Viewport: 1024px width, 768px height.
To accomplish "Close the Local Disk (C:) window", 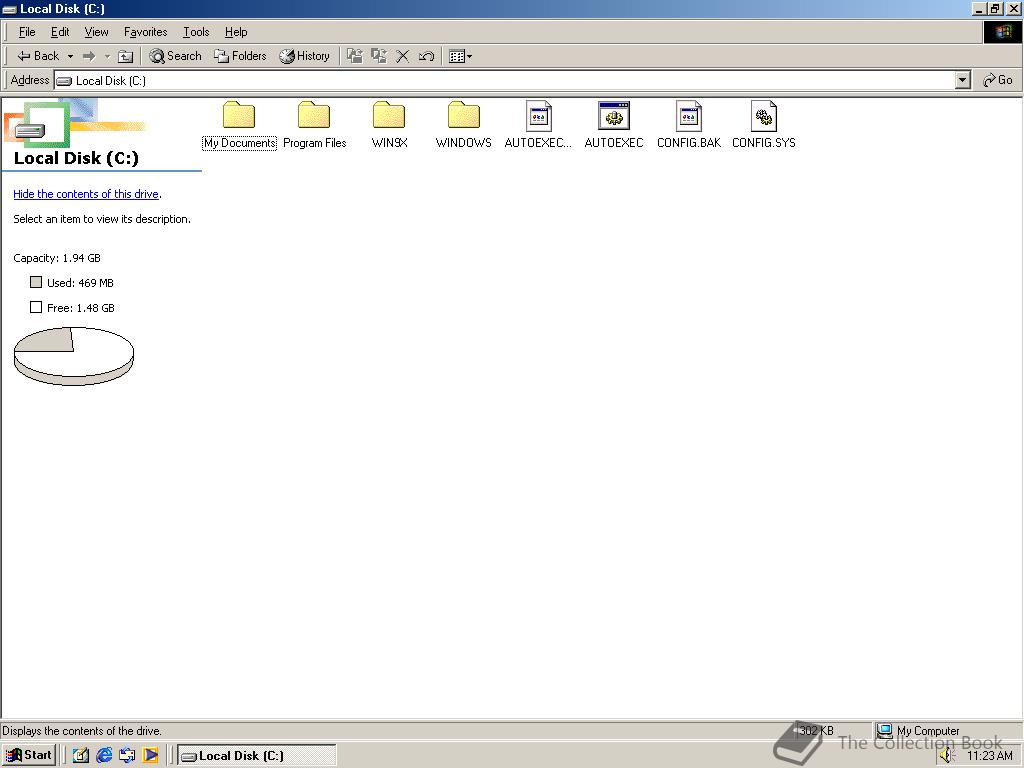I will [x=1014, y=9].
